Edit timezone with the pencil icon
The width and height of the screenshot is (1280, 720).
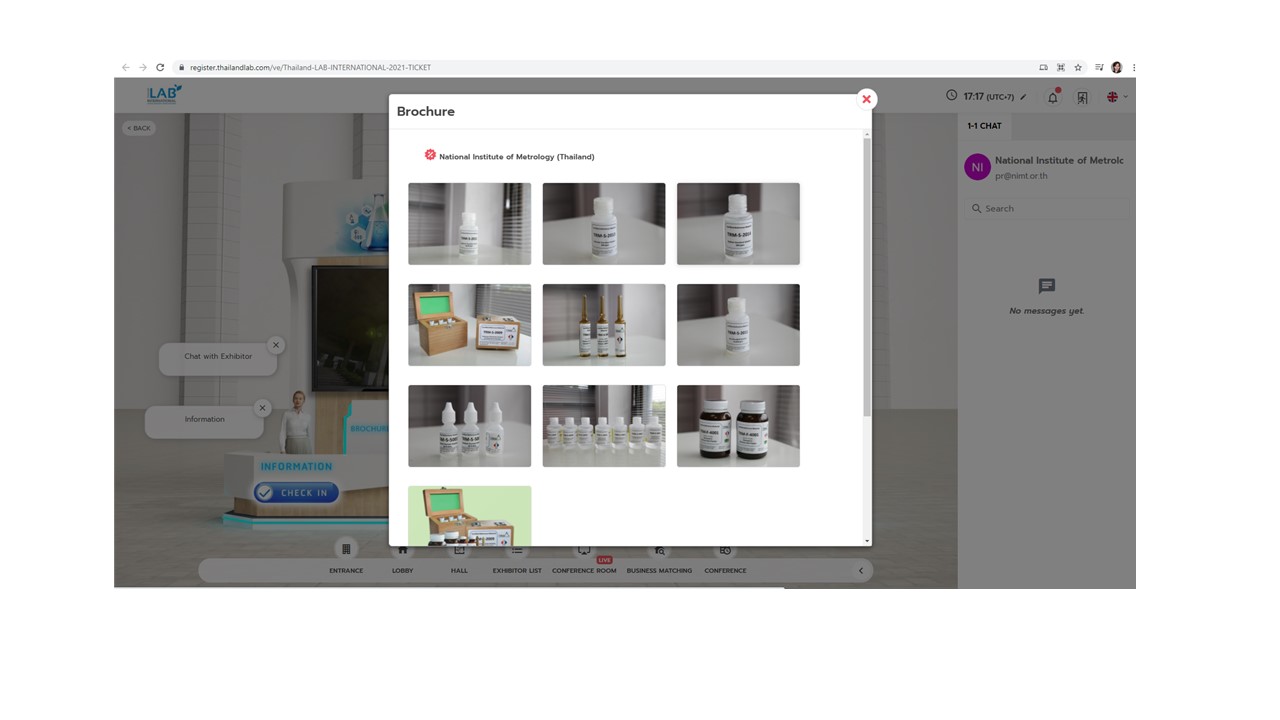[1023, 97]
